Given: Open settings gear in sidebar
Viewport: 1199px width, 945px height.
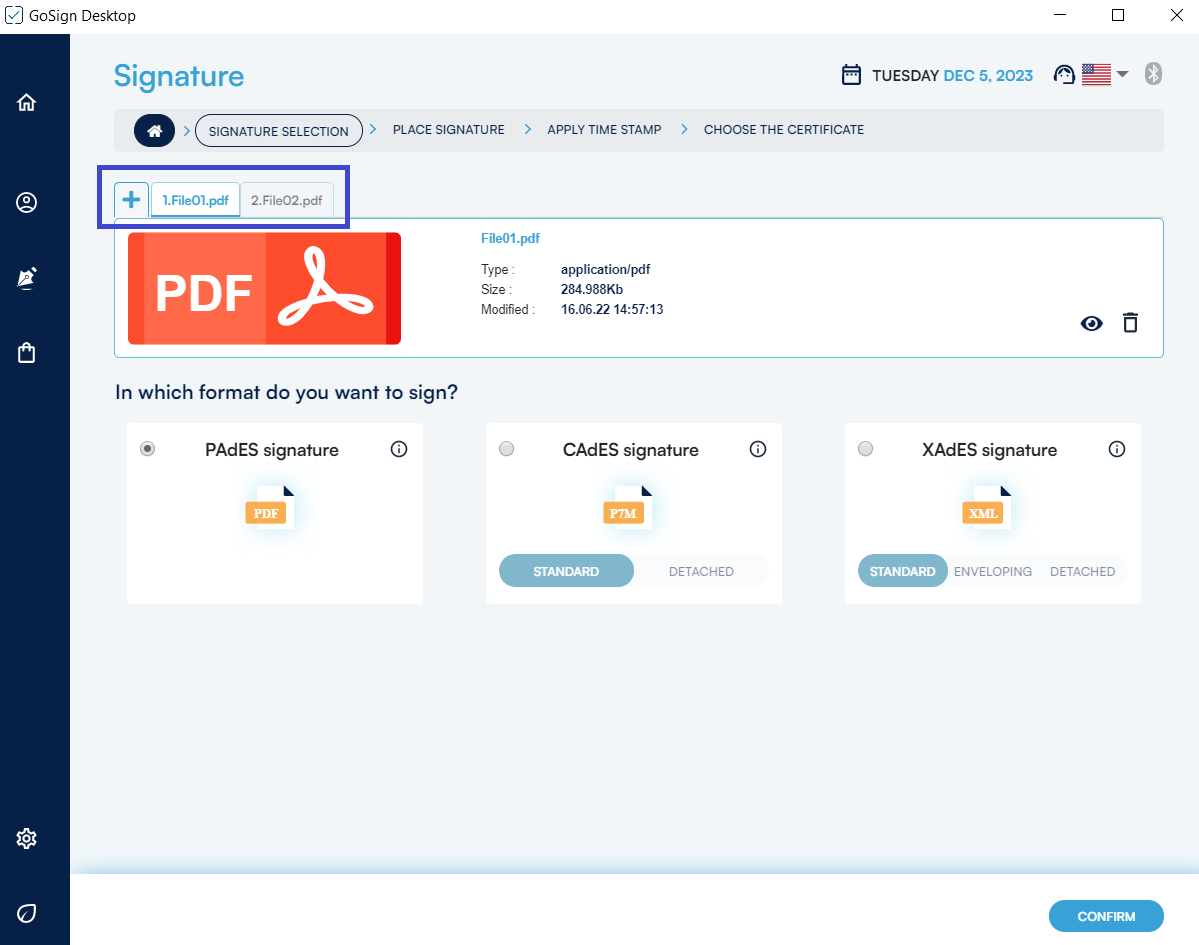Looking at the screenshot, I should pos(27,838).
